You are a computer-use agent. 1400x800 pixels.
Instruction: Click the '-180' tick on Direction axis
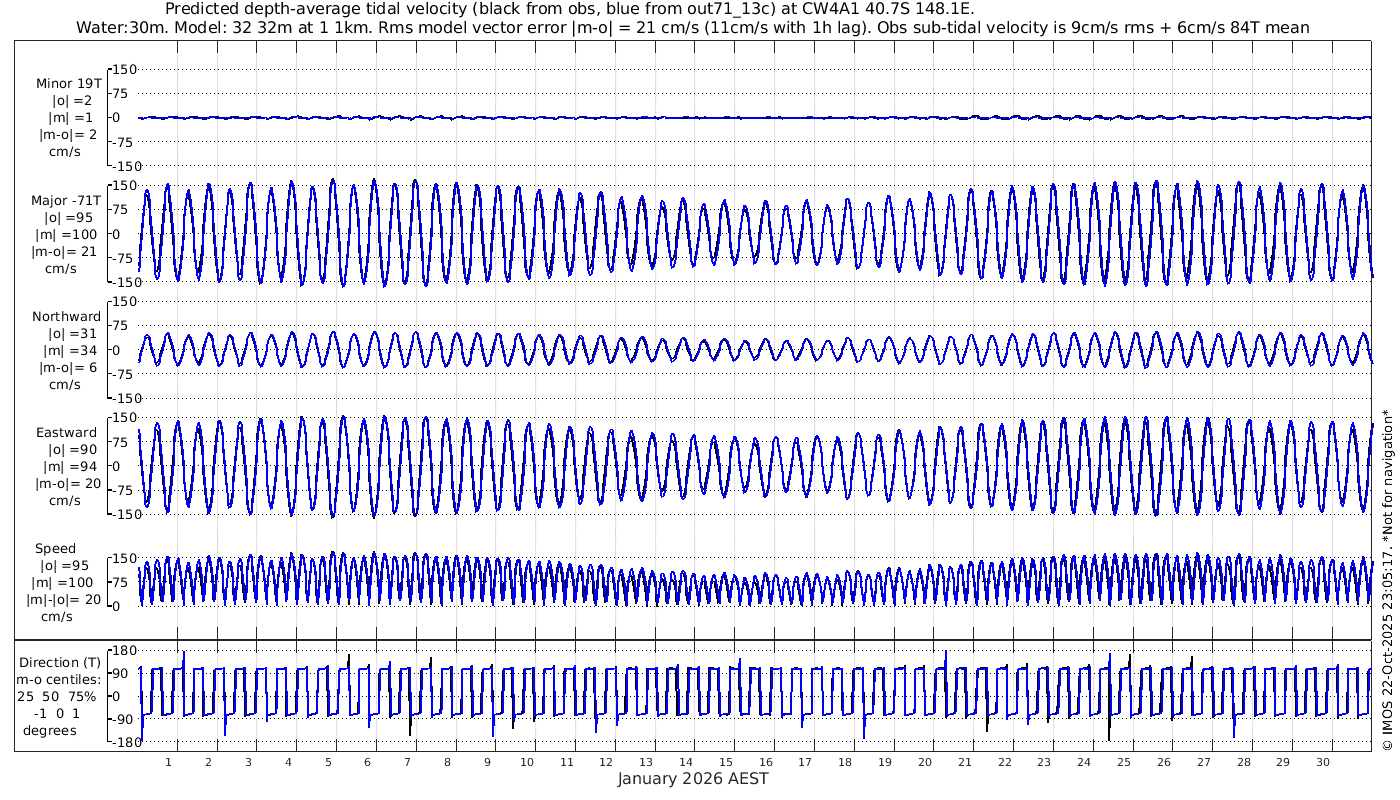[123, 742]
